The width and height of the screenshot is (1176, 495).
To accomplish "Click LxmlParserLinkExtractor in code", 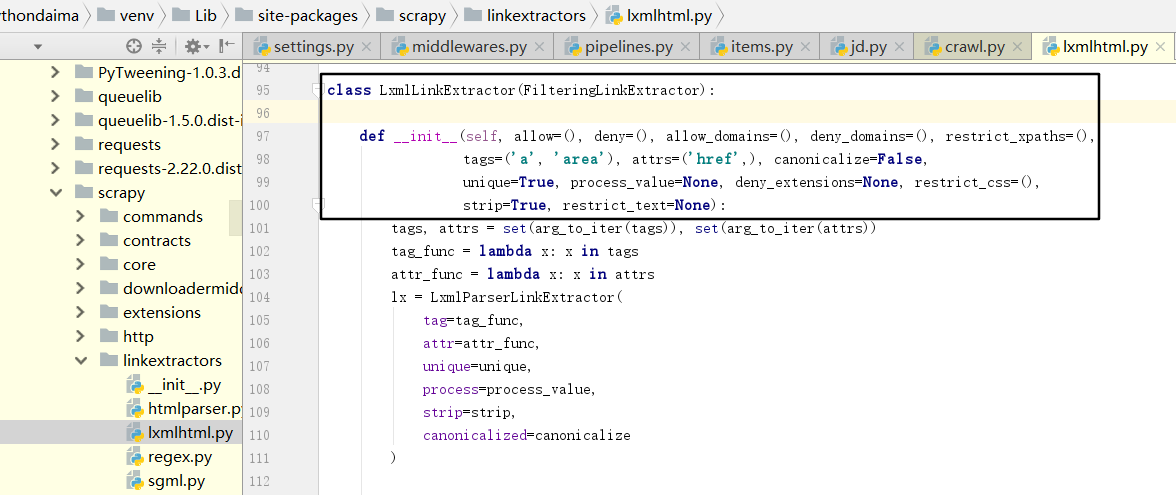I will click(x=522, y=297).
